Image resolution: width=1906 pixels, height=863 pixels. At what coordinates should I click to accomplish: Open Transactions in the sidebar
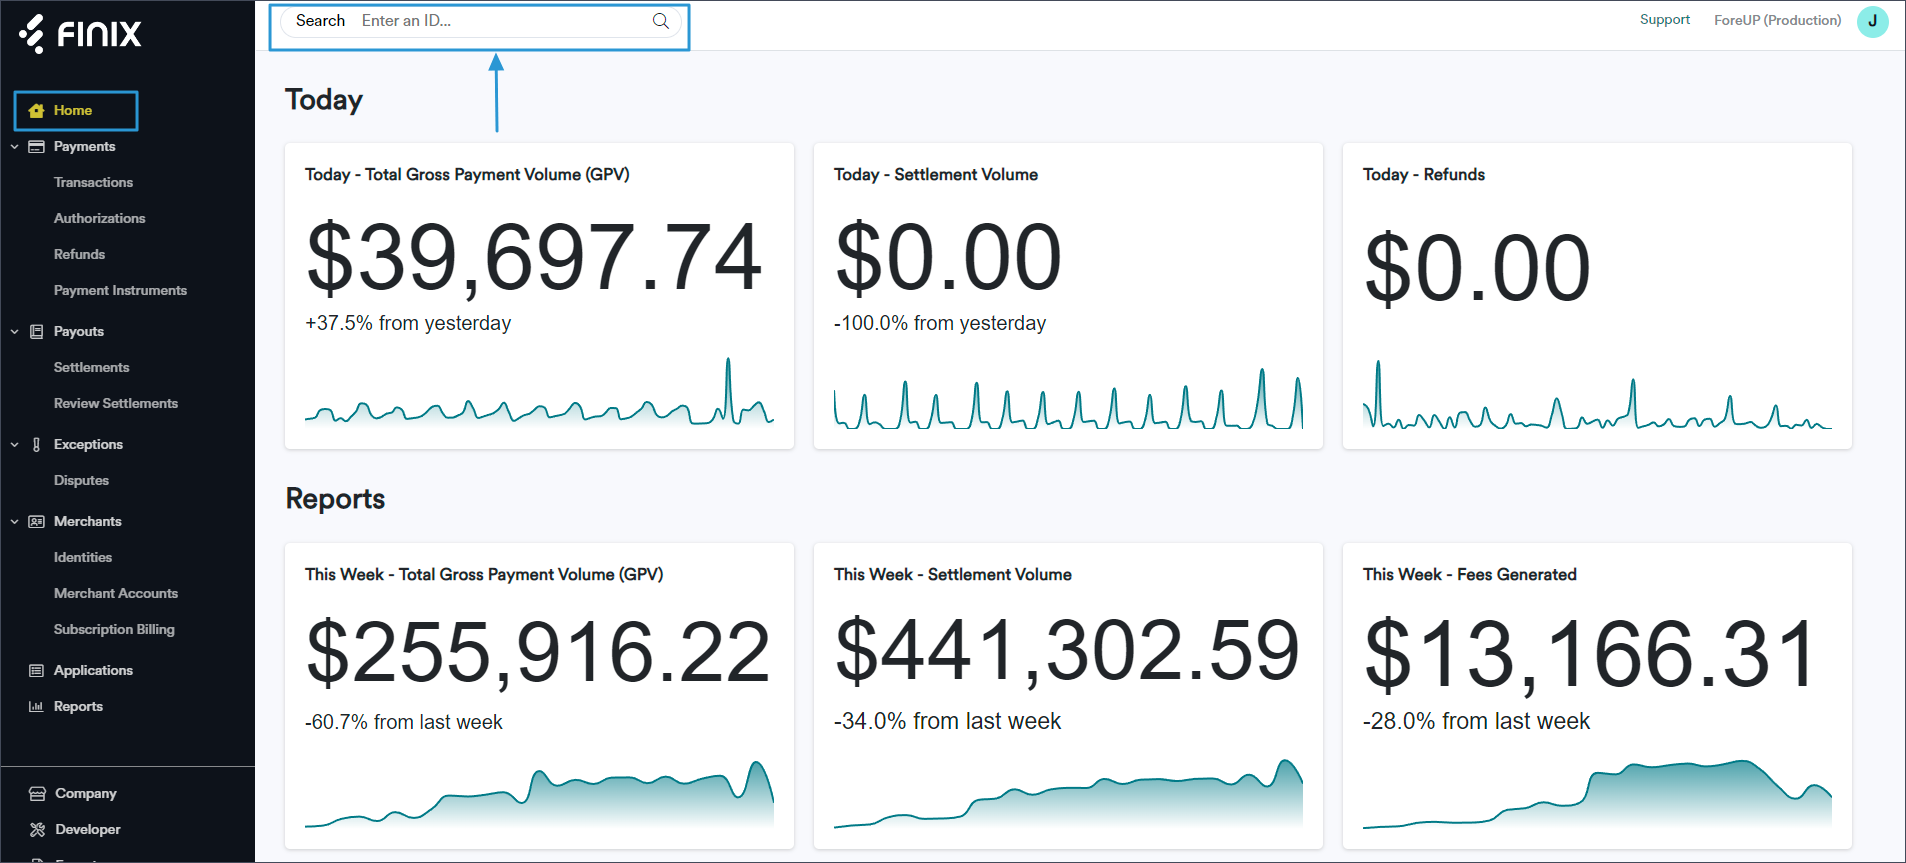(93, 183)
